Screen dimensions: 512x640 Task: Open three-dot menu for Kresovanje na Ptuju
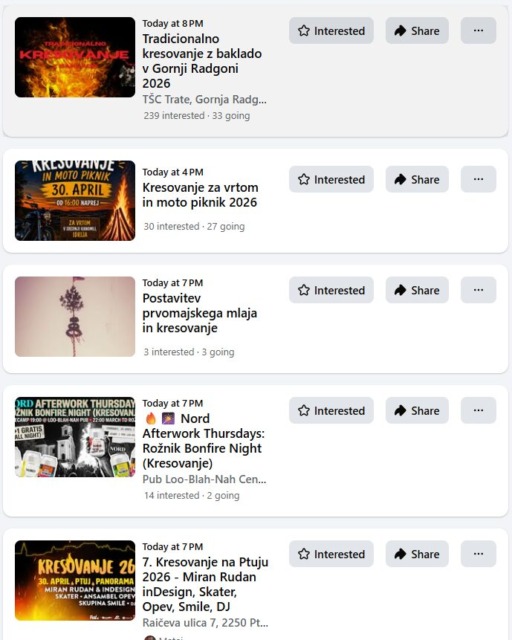(479, 554)
